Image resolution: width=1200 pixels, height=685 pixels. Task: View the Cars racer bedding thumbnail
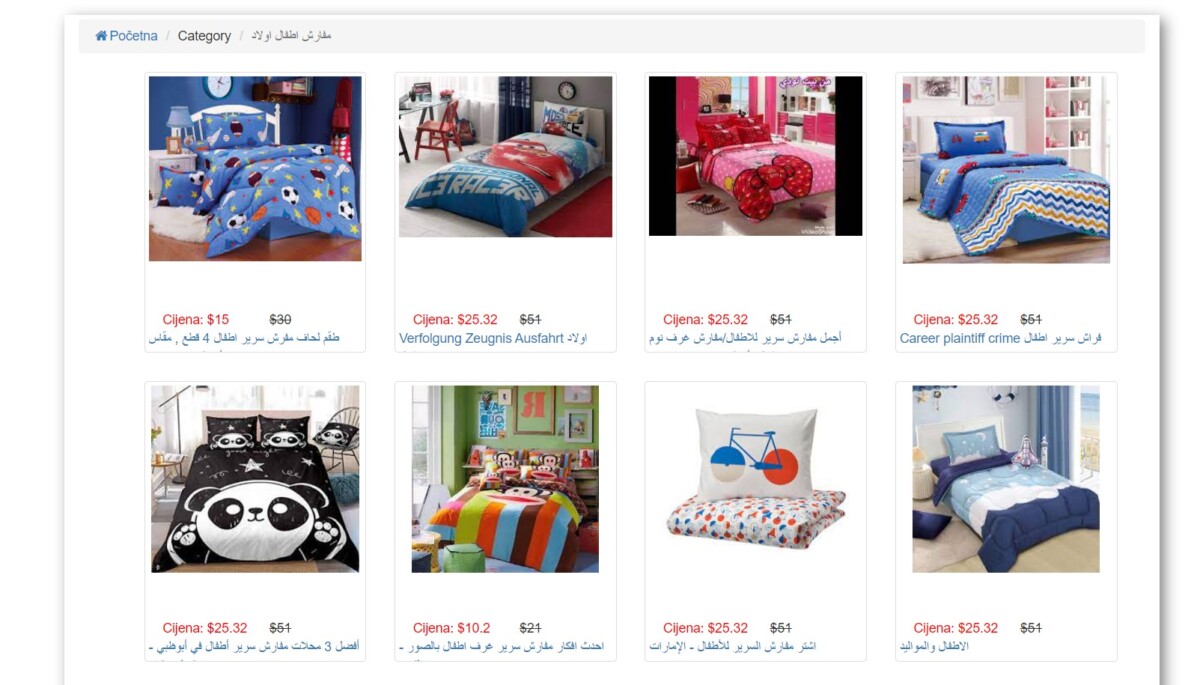(505, 157)
